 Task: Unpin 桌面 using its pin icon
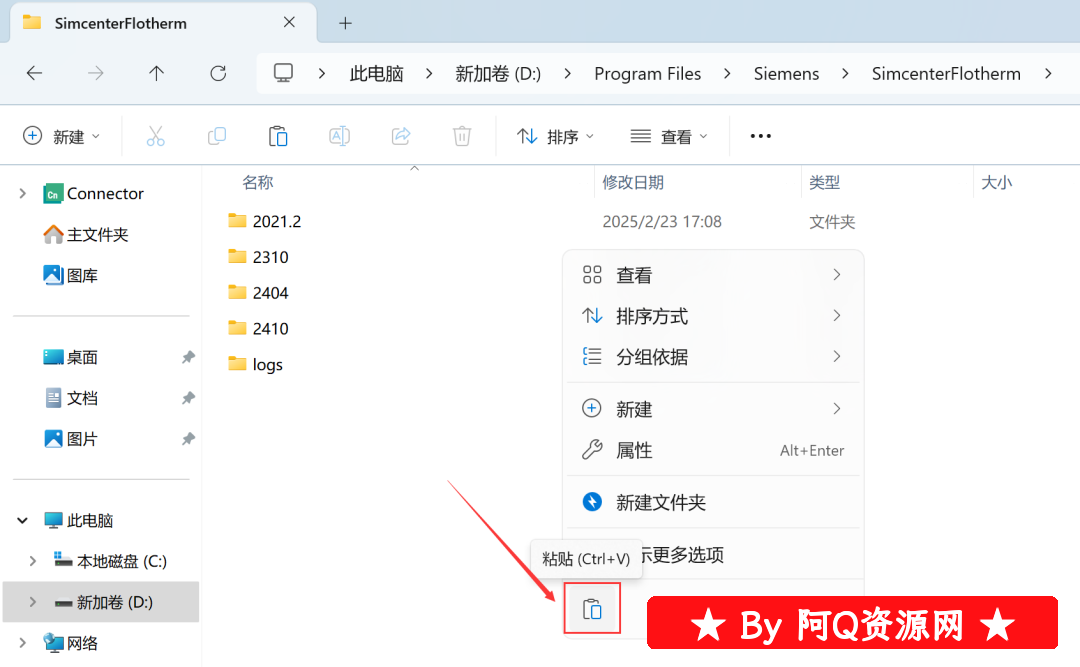tap(188, 357)
